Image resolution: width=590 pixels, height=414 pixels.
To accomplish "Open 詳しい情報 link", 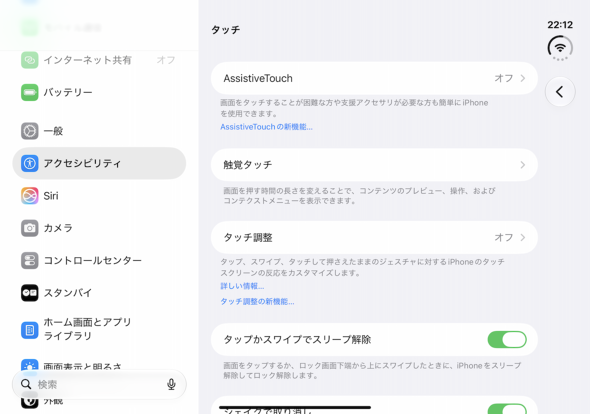I will tap(242, 286).
